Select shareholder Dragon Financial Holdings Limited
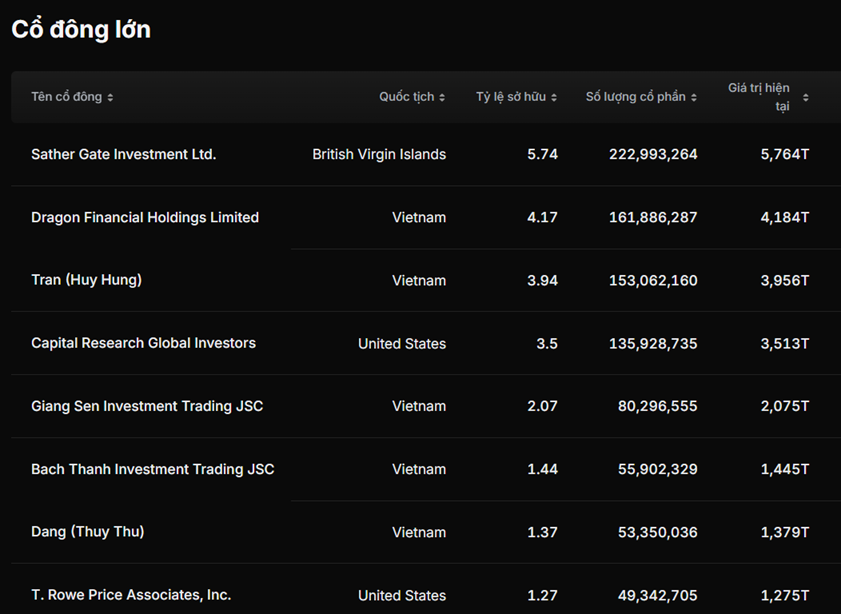 click(145, 217)
